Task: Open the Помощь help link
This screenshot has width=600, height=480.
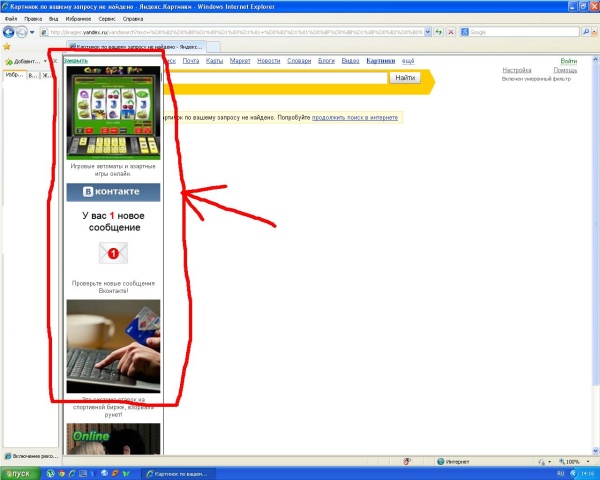Action: [x=565, y=70]
